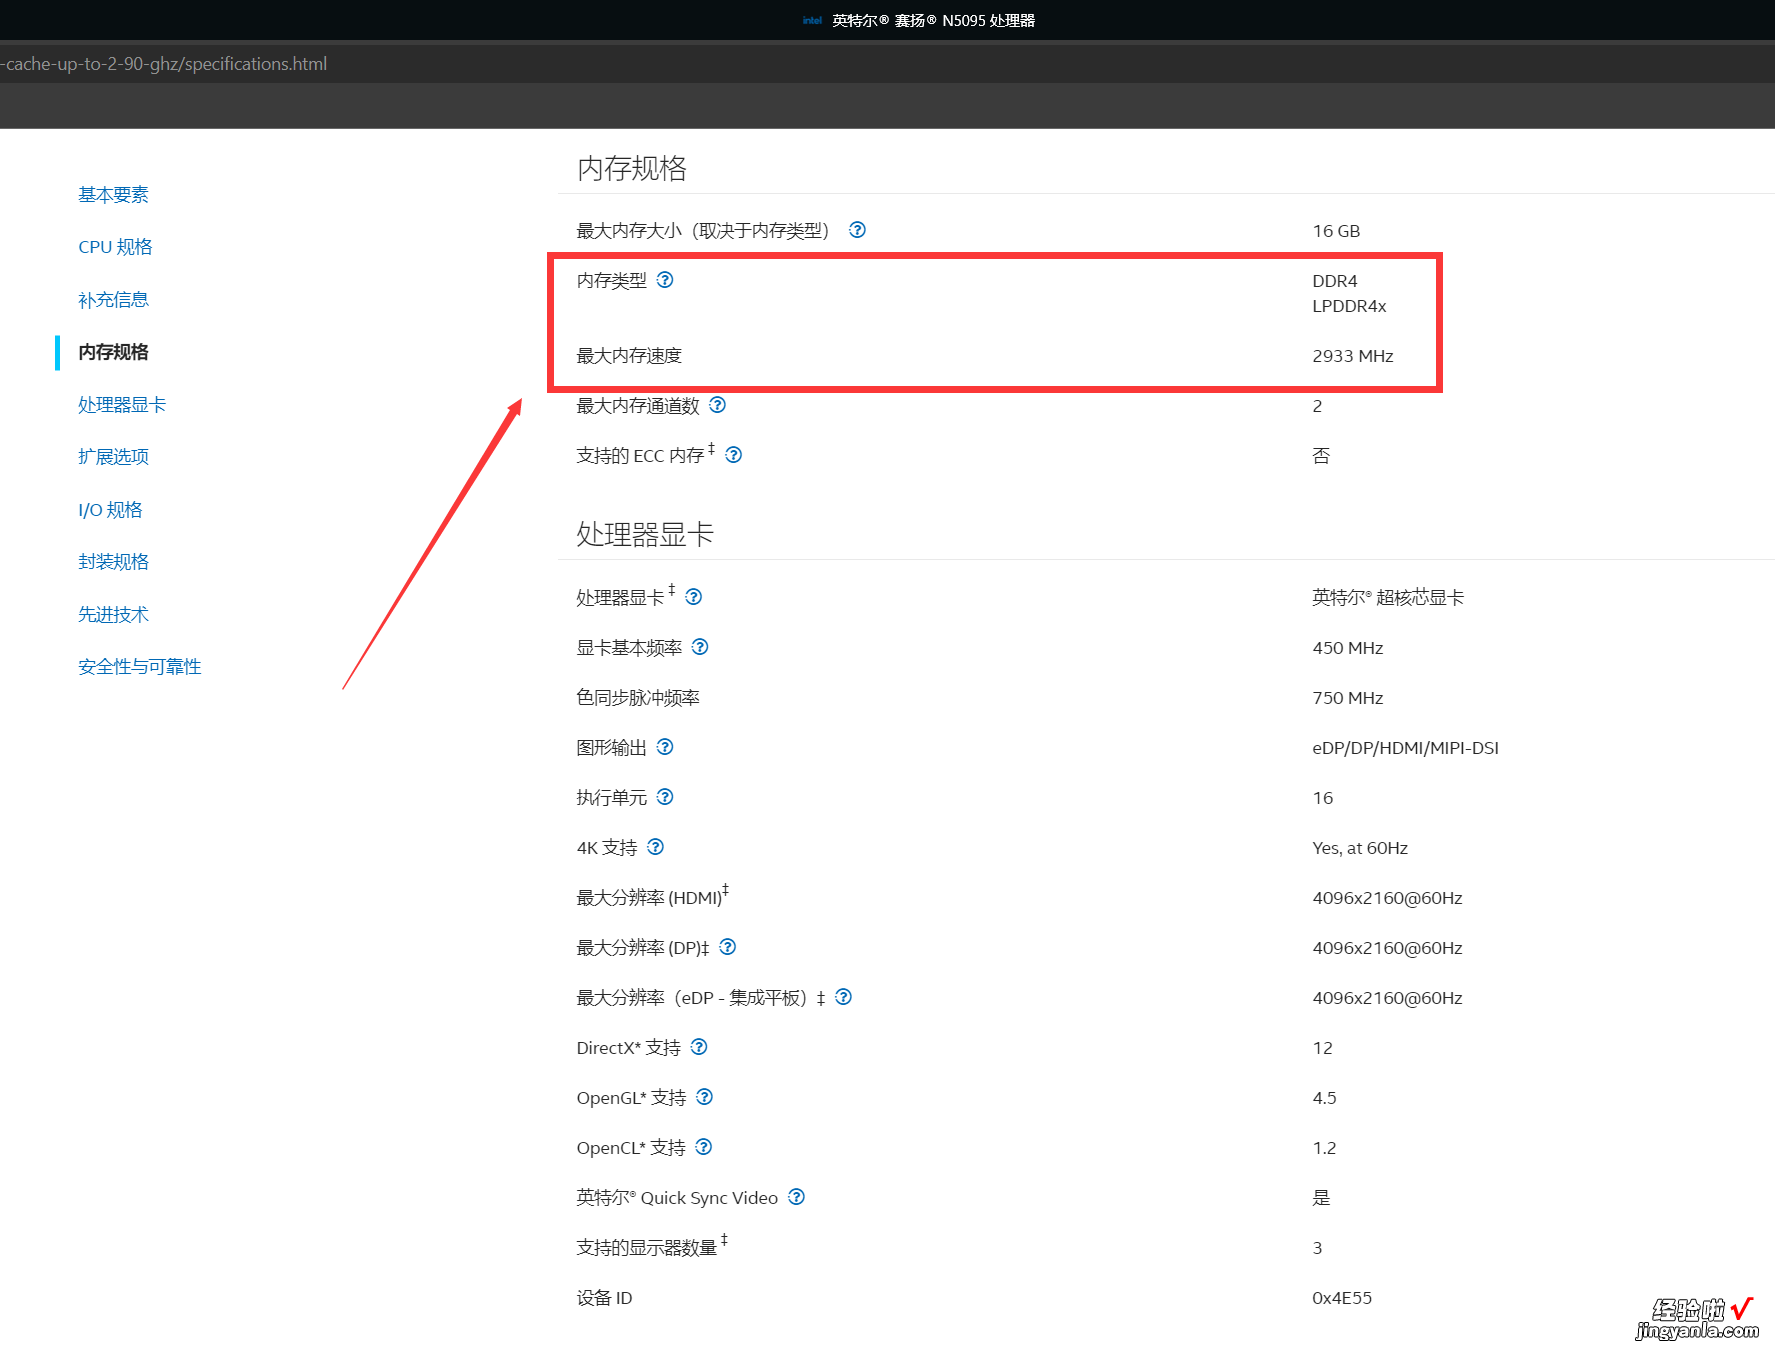Jump to I/O 规格 section
The width and height of the screenshot is (1775, 1348).
tap(110, 510)
